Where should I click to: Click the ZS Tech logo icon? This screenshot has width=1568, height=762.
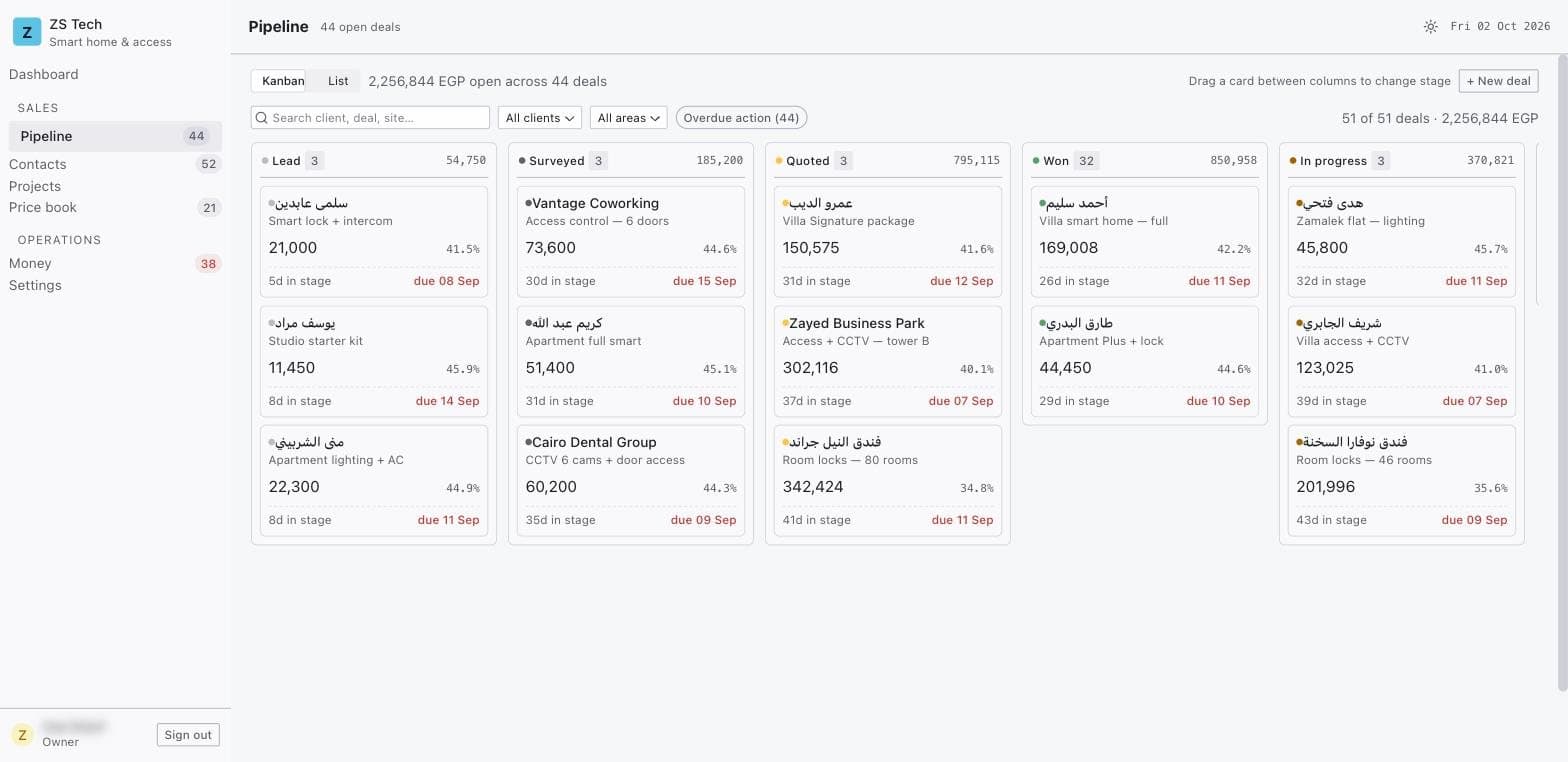coord(27,32)
